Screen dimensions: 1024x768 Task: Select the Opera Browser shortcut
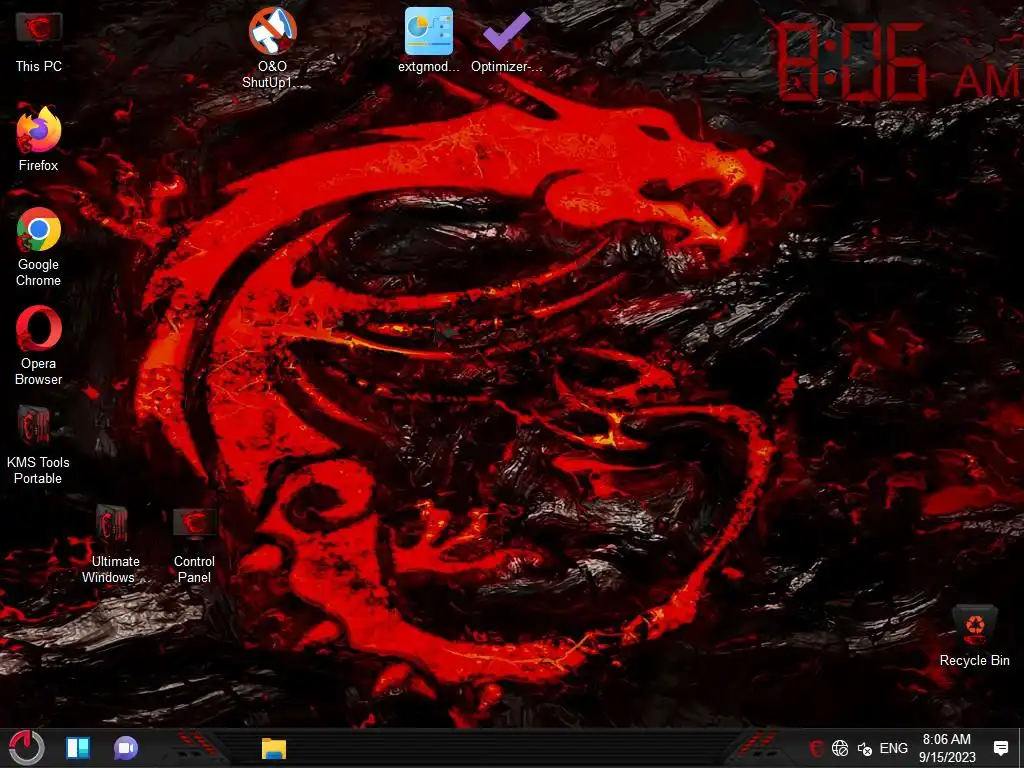[x=39, y=346]
